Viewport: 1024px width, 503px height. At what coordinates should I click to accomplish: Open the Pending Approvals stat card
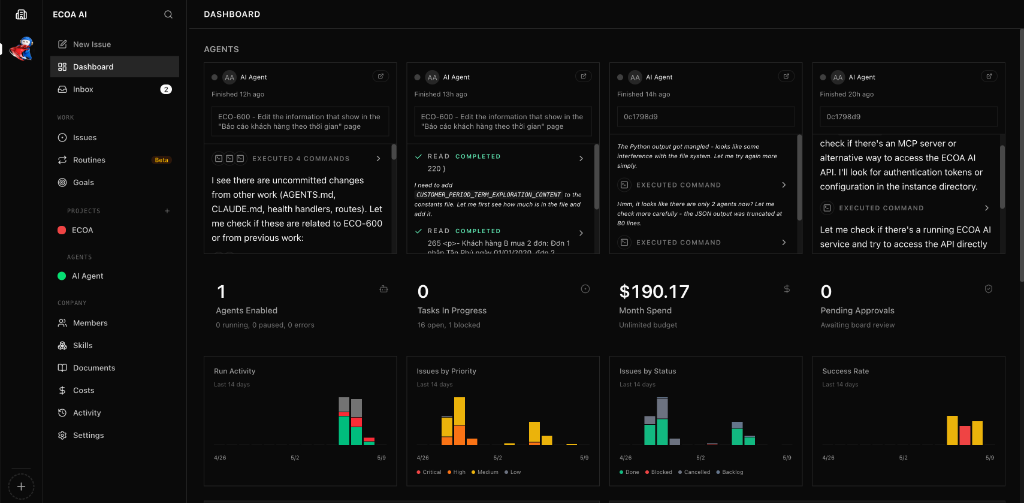[908, 306]
